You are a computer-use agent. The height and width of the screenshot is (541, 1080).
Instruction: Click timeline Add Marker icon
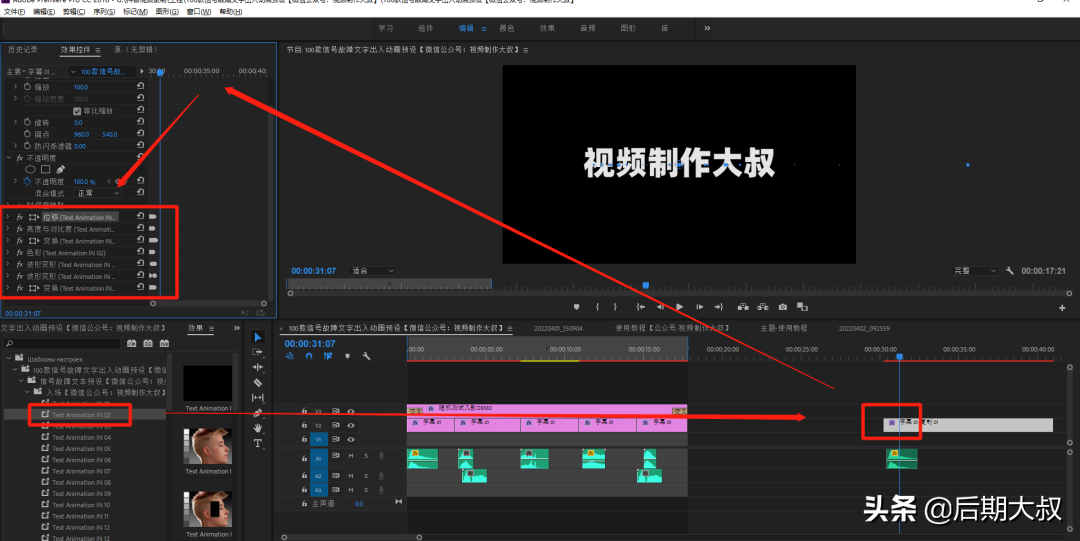pyautogui.click(x=347, y=356)
